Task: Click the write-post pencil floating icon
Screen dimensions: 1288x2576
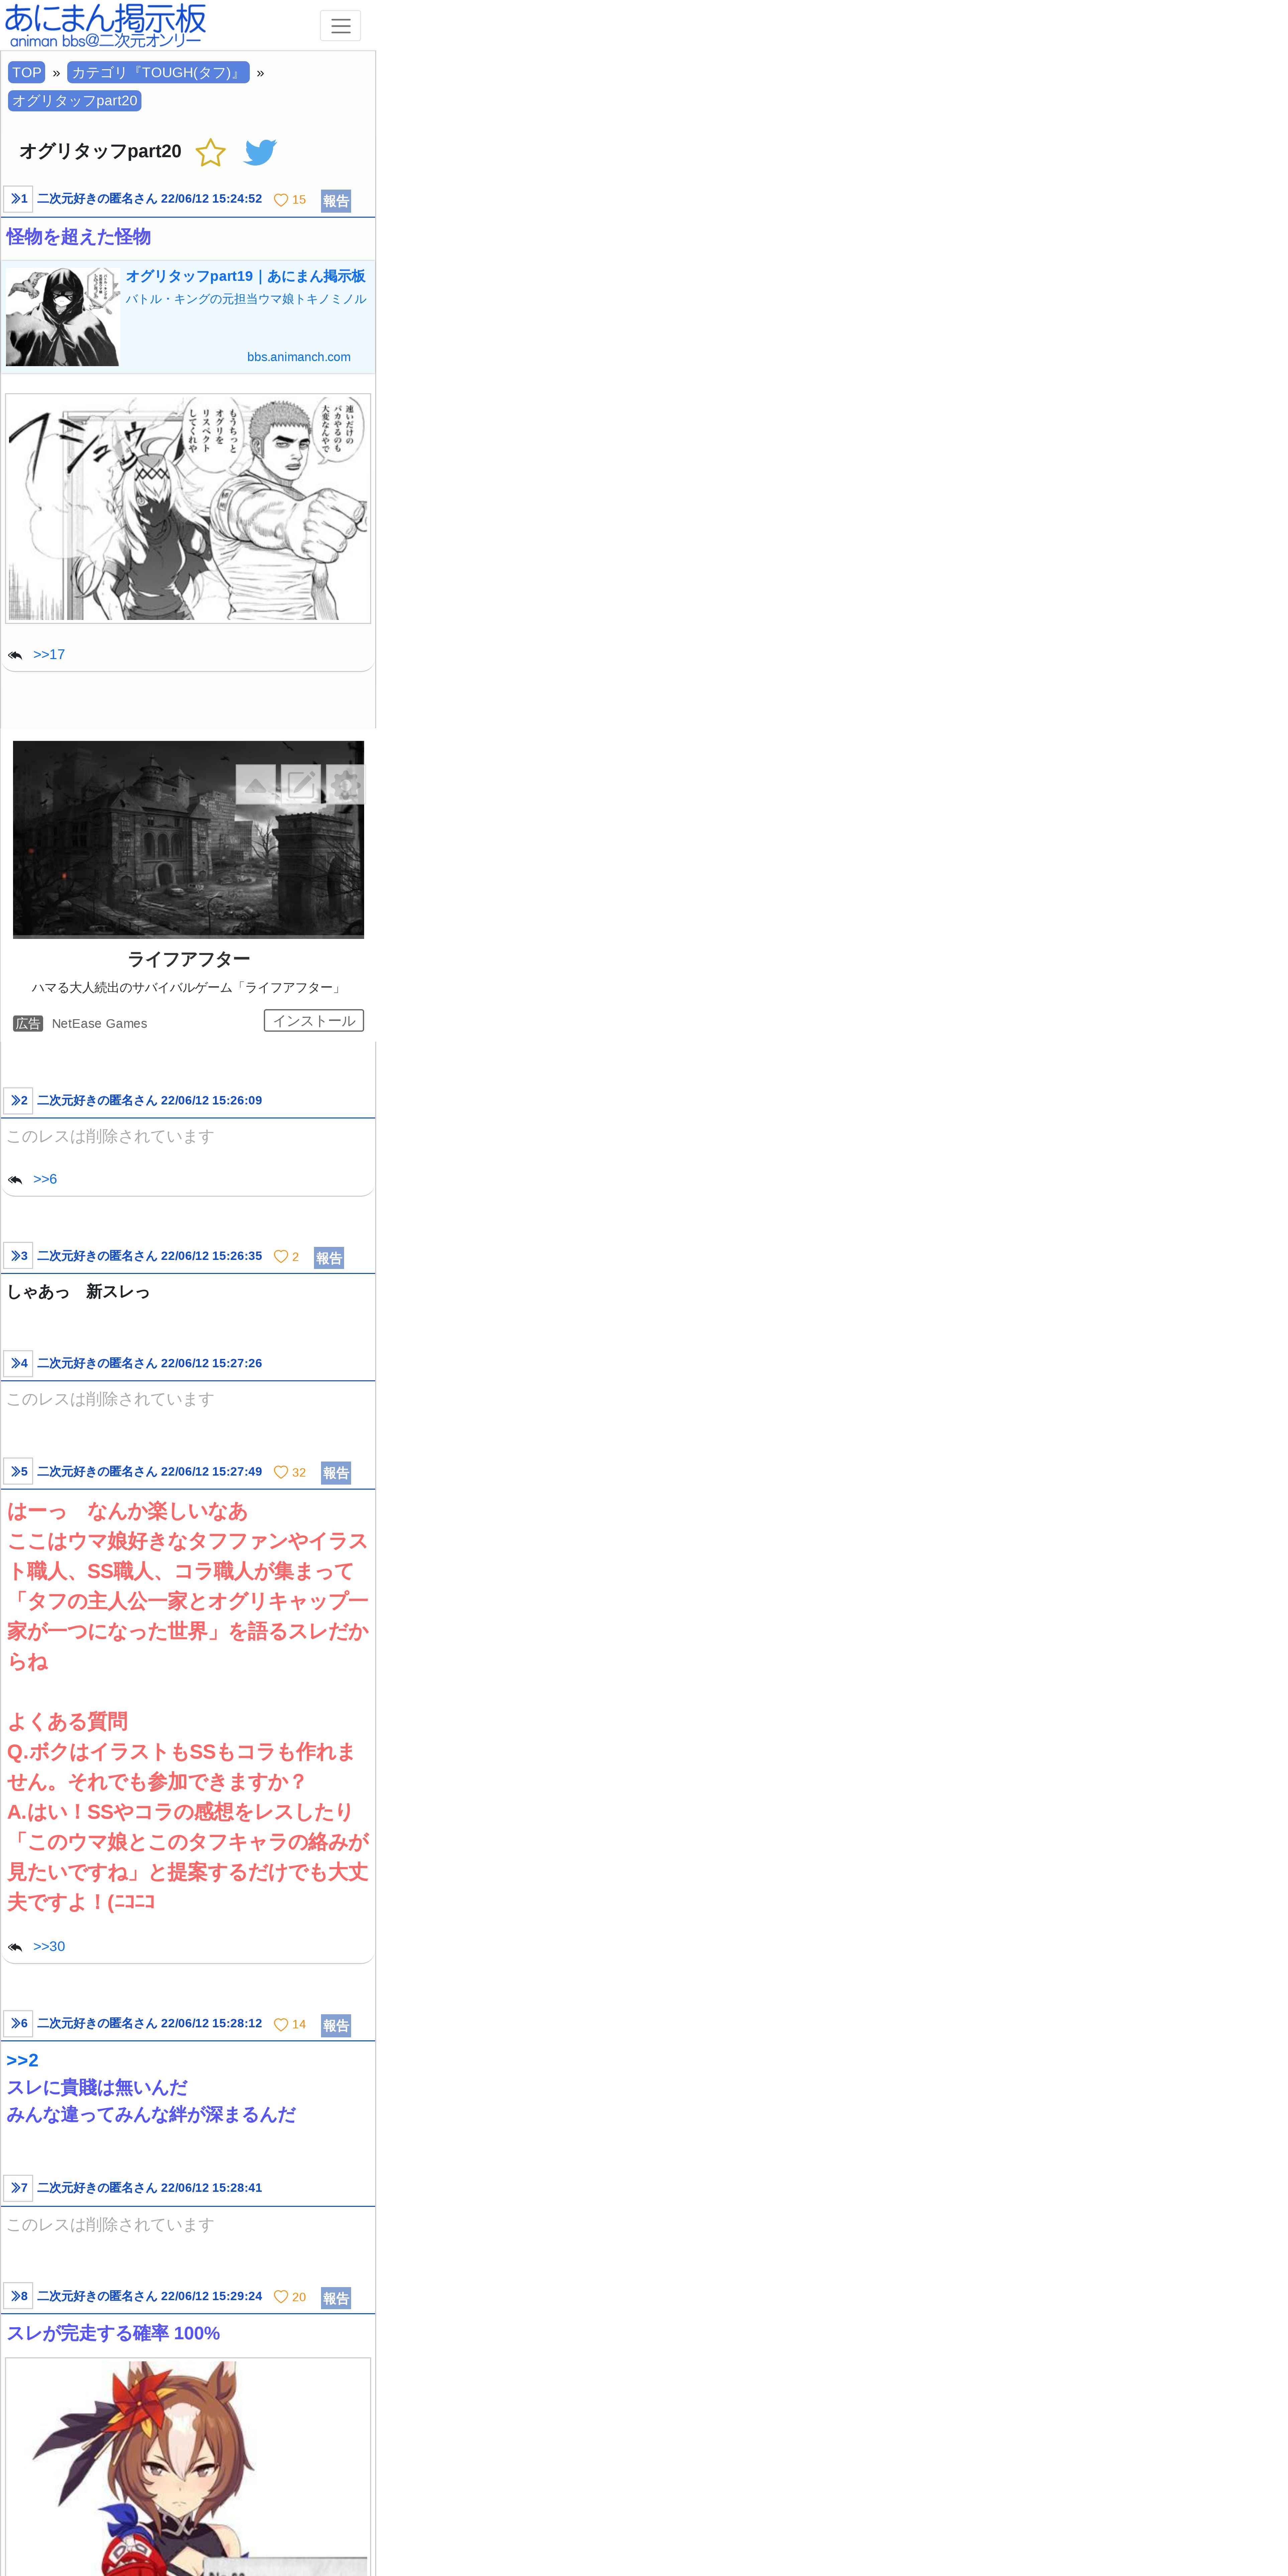Action: click(301, 785)
